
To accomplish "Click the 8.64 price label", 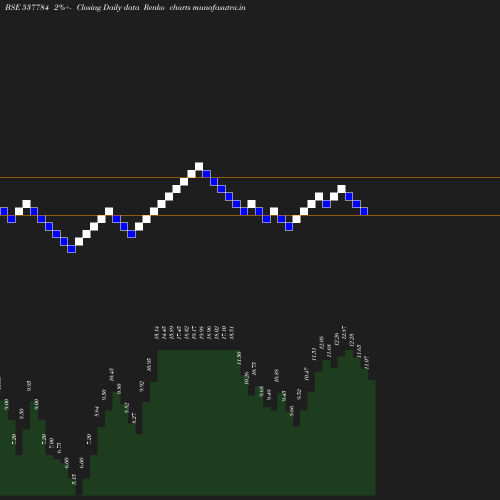I will click(97, 411).
